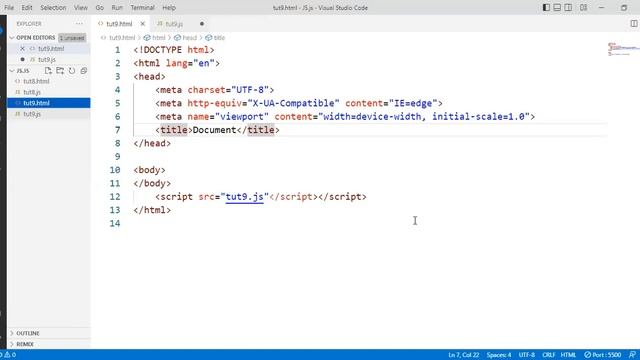This screenshot has width=640, height=360.
Task: Click the html breadcrumb segment
Action: tap(159, 38)
